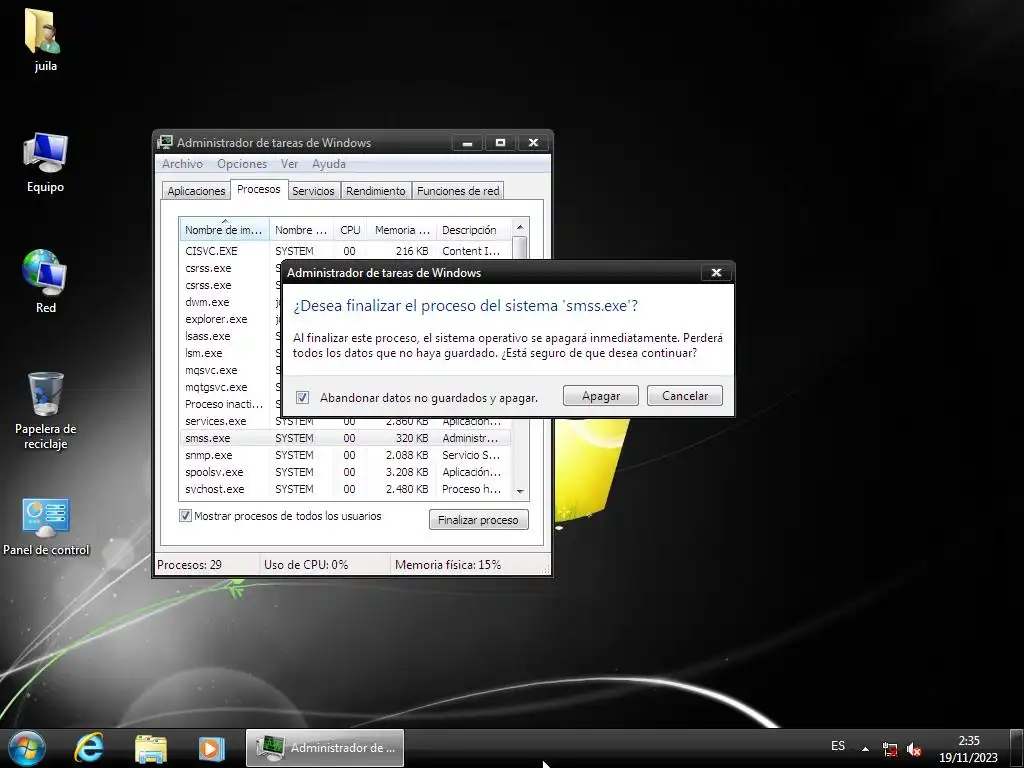Click the network tray icon

[889, 749]
